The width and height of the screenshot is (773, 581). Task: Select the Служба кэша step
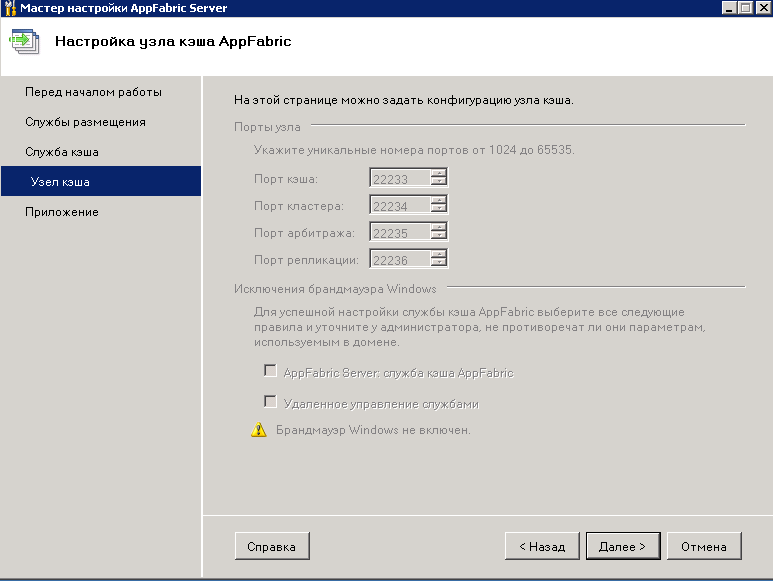(x=61, y=152)
